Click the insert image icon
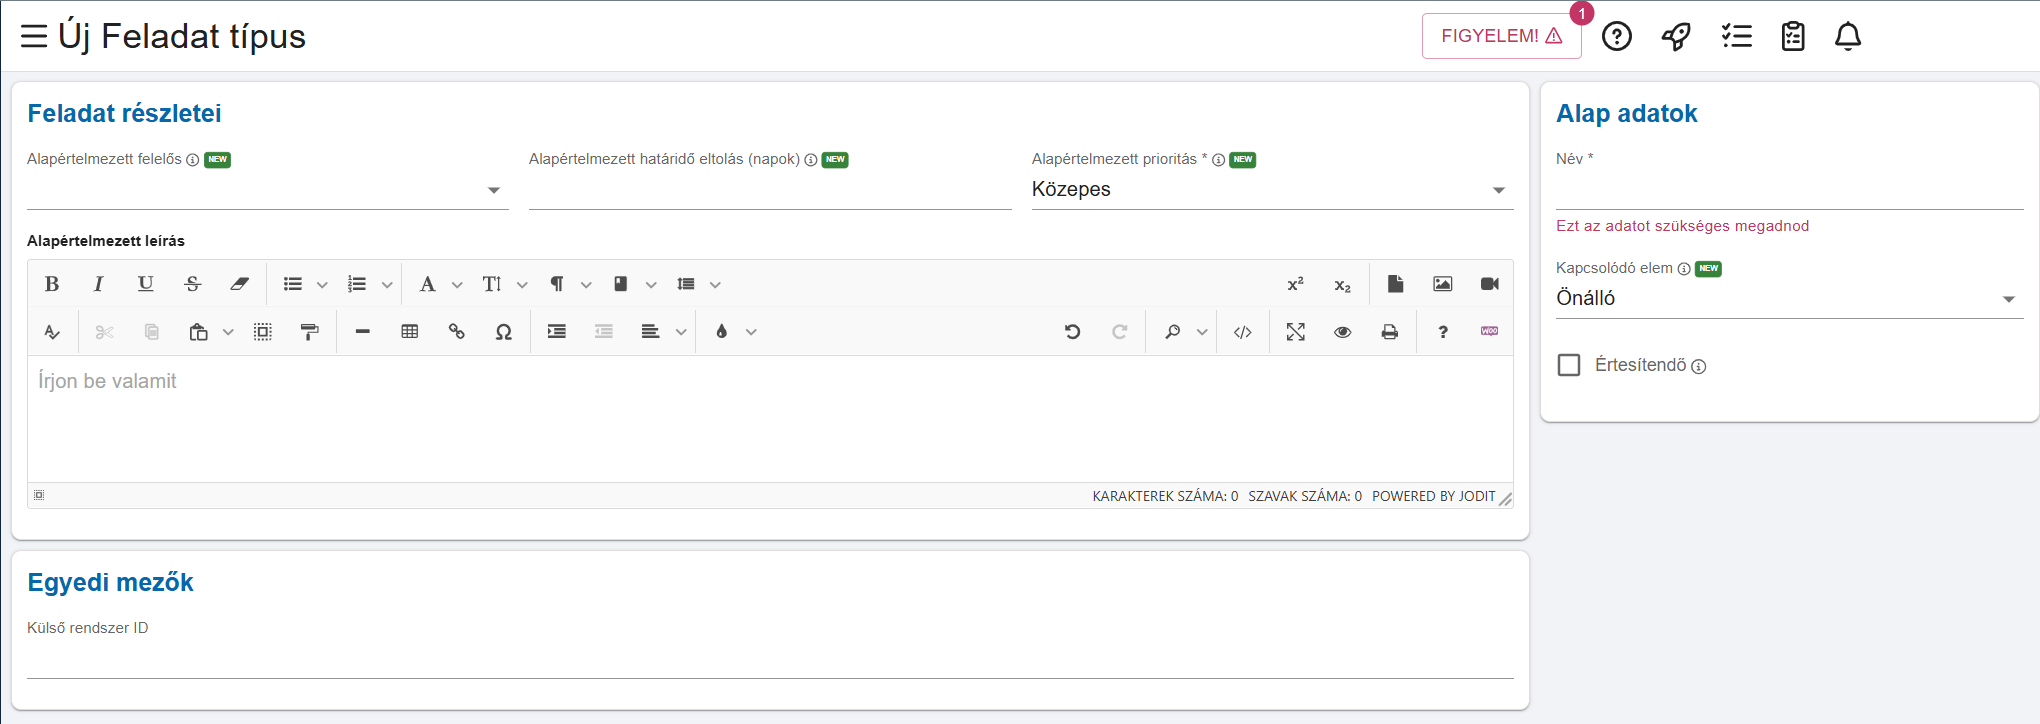This screenshot has width=2040, height=724. [x=1442, y=284]
